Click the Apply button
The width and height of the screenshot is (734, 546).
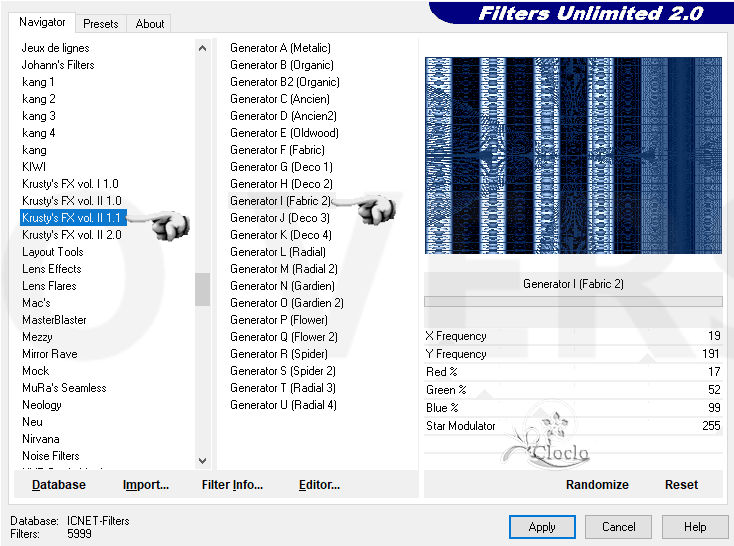542,527
